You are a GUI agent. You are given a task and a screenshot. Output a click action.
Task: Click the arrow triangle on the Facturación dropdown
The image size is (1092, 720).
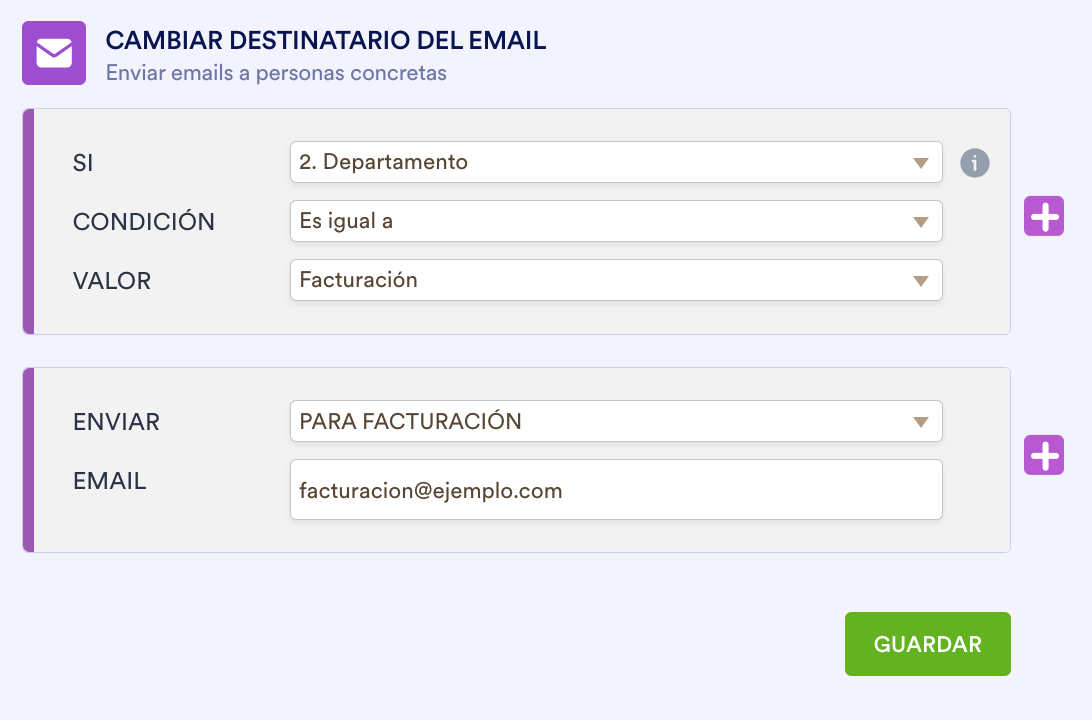(921, 281)
